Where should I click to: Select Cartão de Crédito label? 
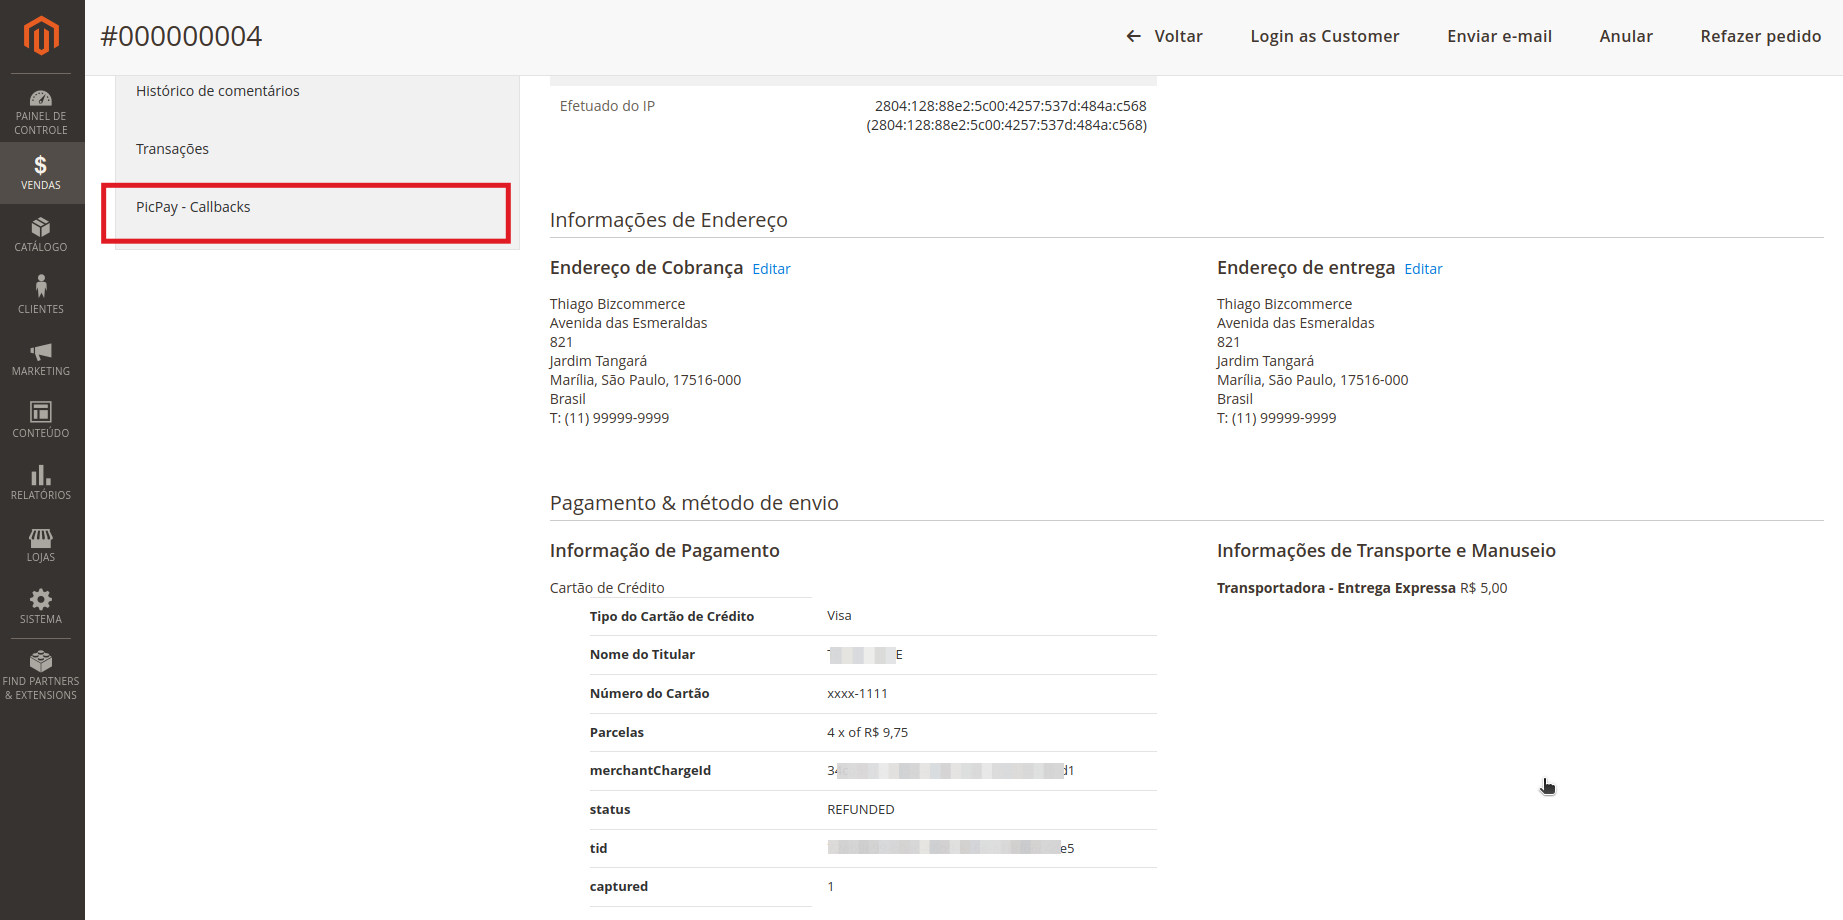coord(607,588)
